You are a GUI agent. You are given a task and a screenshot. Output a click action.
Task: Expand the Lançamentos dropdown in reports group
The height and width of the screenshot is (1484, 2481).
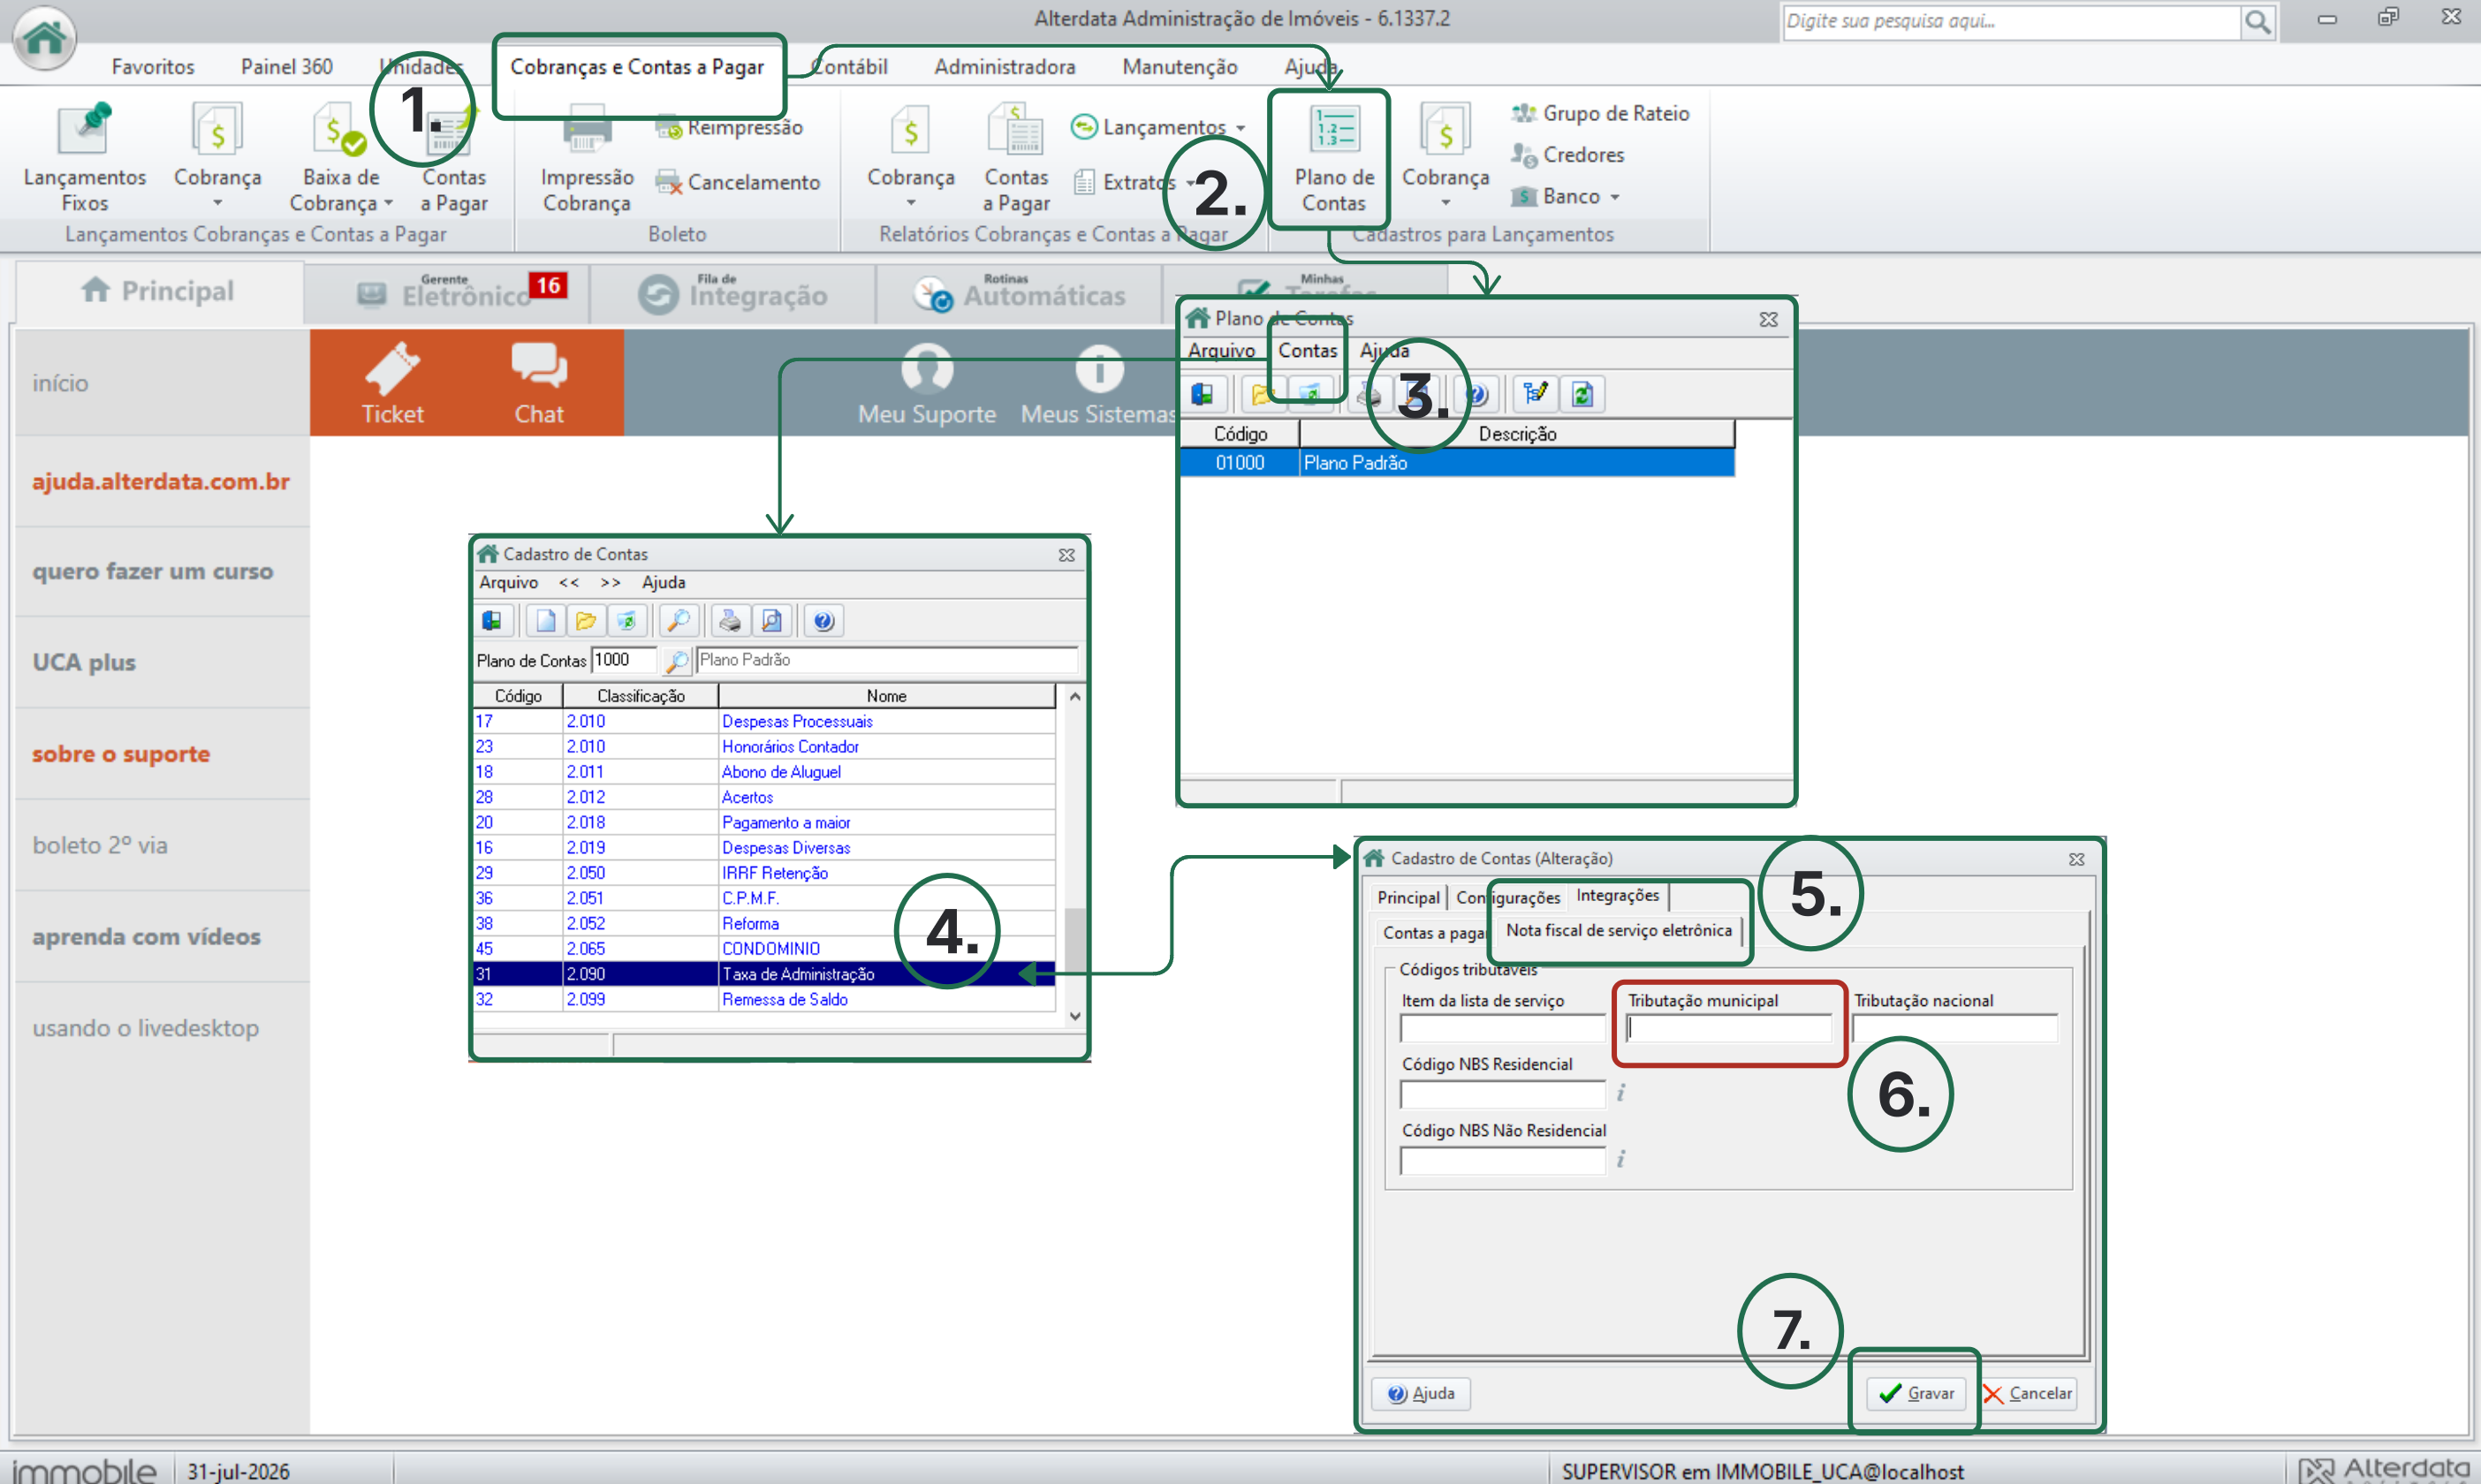1240,128
